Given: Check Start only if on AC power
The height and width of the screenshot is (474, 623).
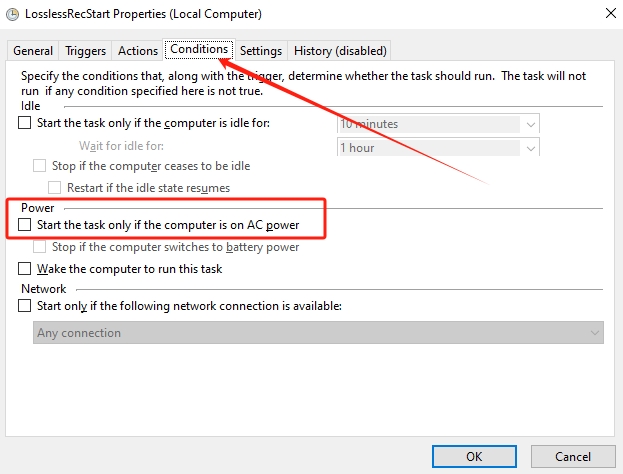Looking at the screenshot, I should pos(25,225).
